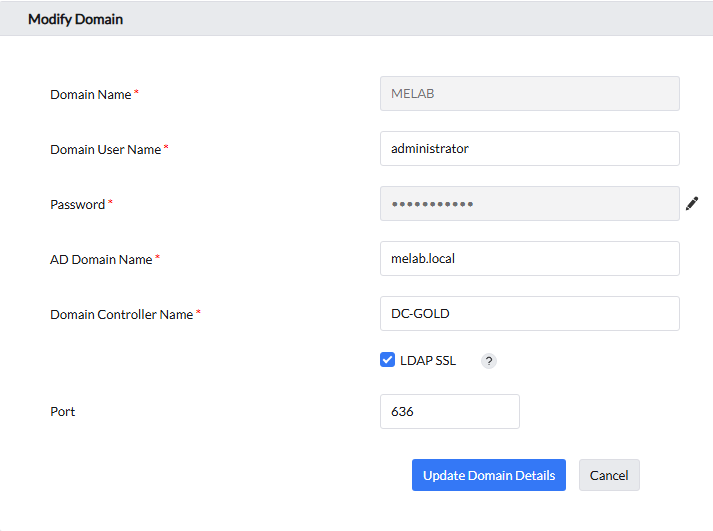Click the Domain Controller Name label
This screenshot has height=531, width=713.
pyautogui.click(x=121, y=314)
